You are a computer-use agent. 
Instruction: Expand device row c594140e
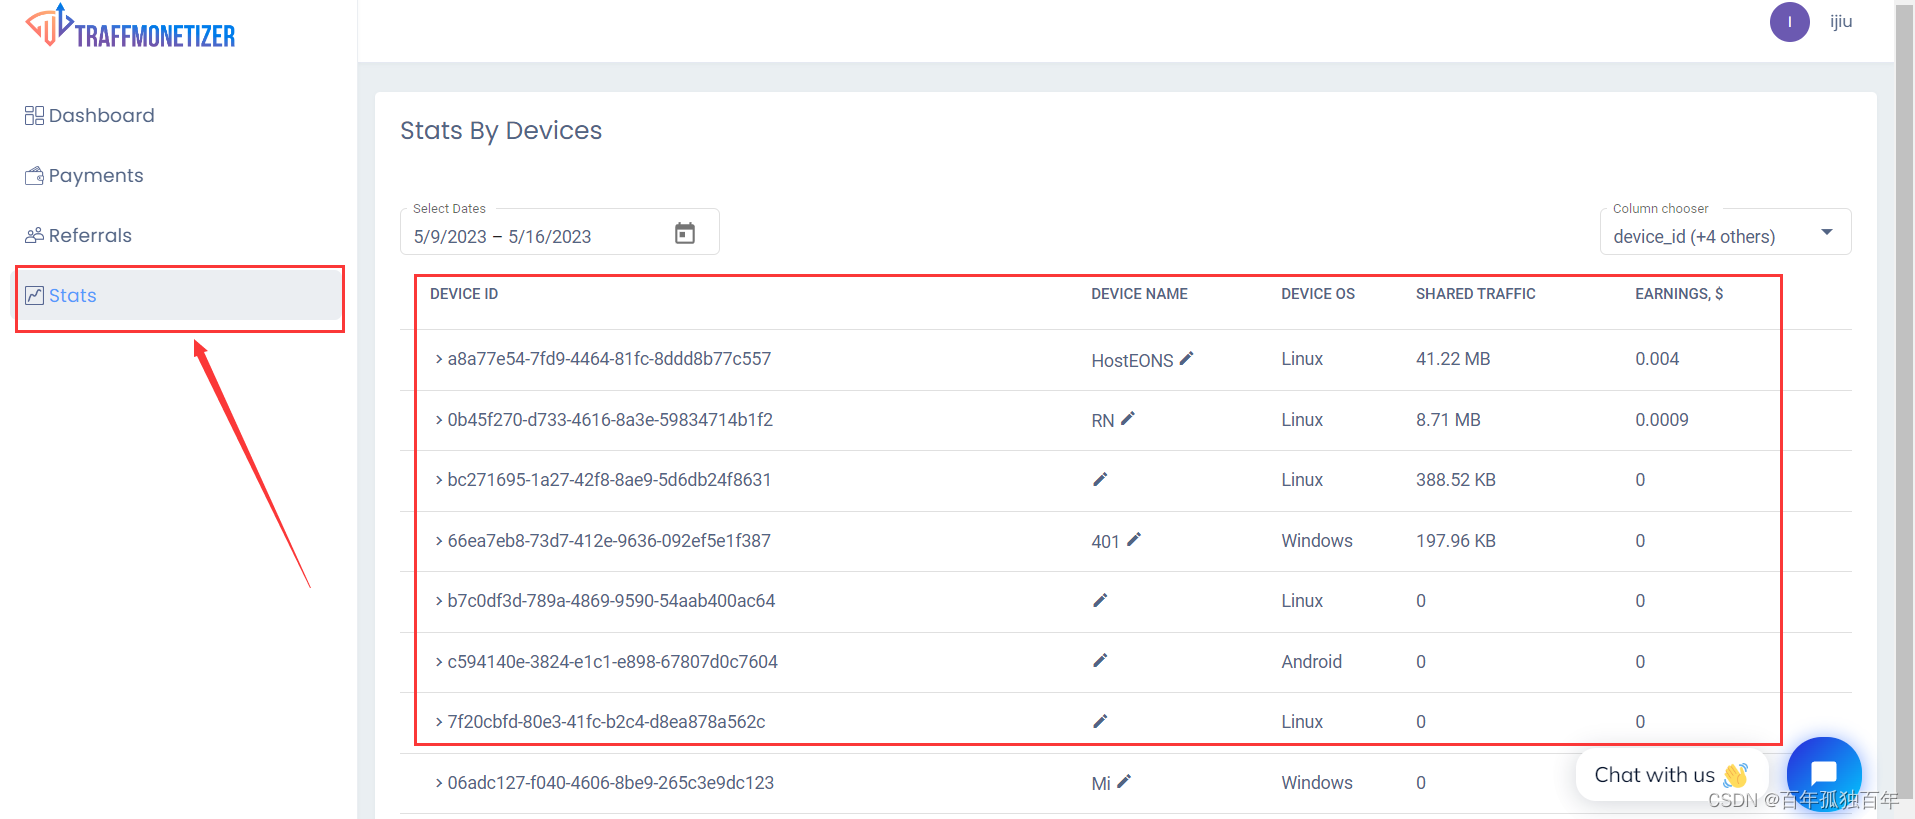pos(439,662)
